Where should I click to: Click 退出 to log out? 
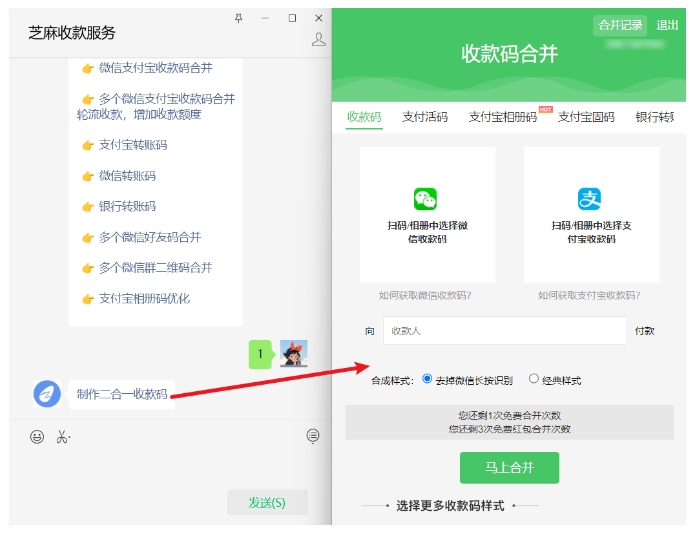[x=667, y=25]
